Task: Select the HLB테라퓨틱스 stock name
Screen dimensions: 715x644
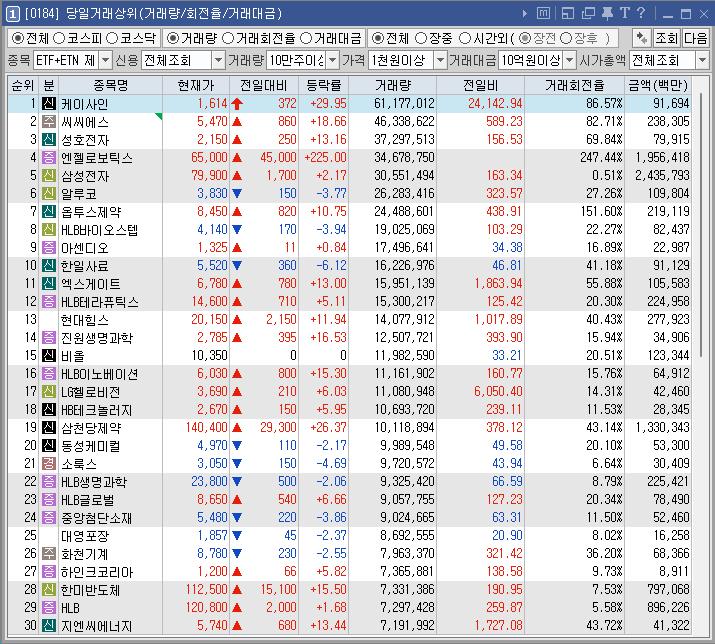Action: 100,302
